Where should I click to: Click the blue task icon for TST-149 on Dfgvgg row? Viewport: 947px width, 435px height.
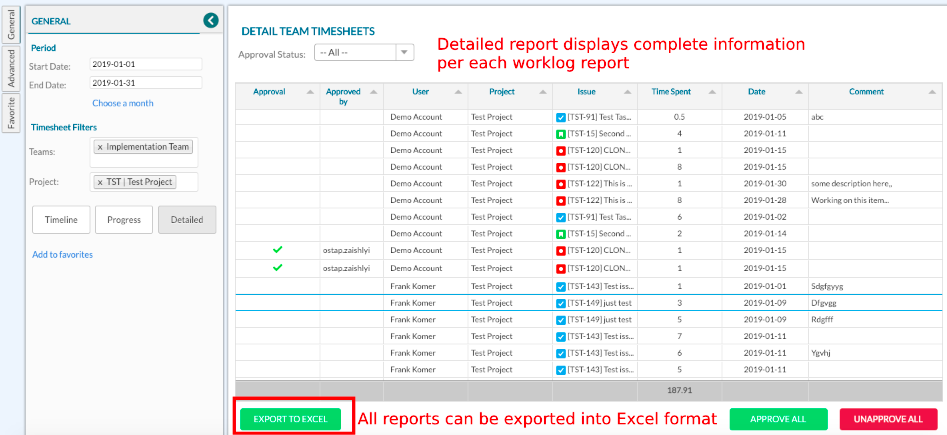(560, 302)
